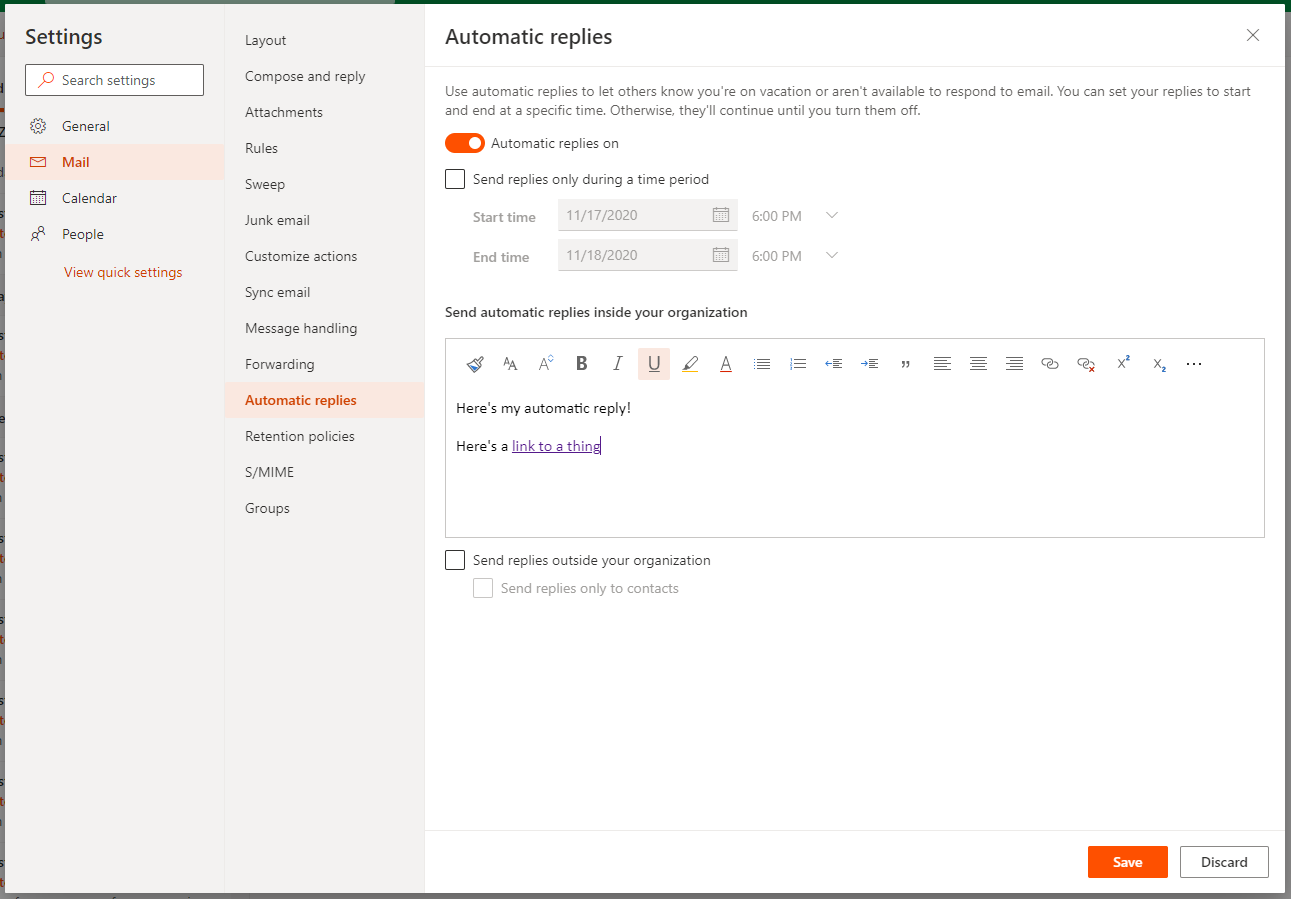Expand the End time hour dropdown
This screenshot has height=899, width=1291.
click(x=831, y=255)
